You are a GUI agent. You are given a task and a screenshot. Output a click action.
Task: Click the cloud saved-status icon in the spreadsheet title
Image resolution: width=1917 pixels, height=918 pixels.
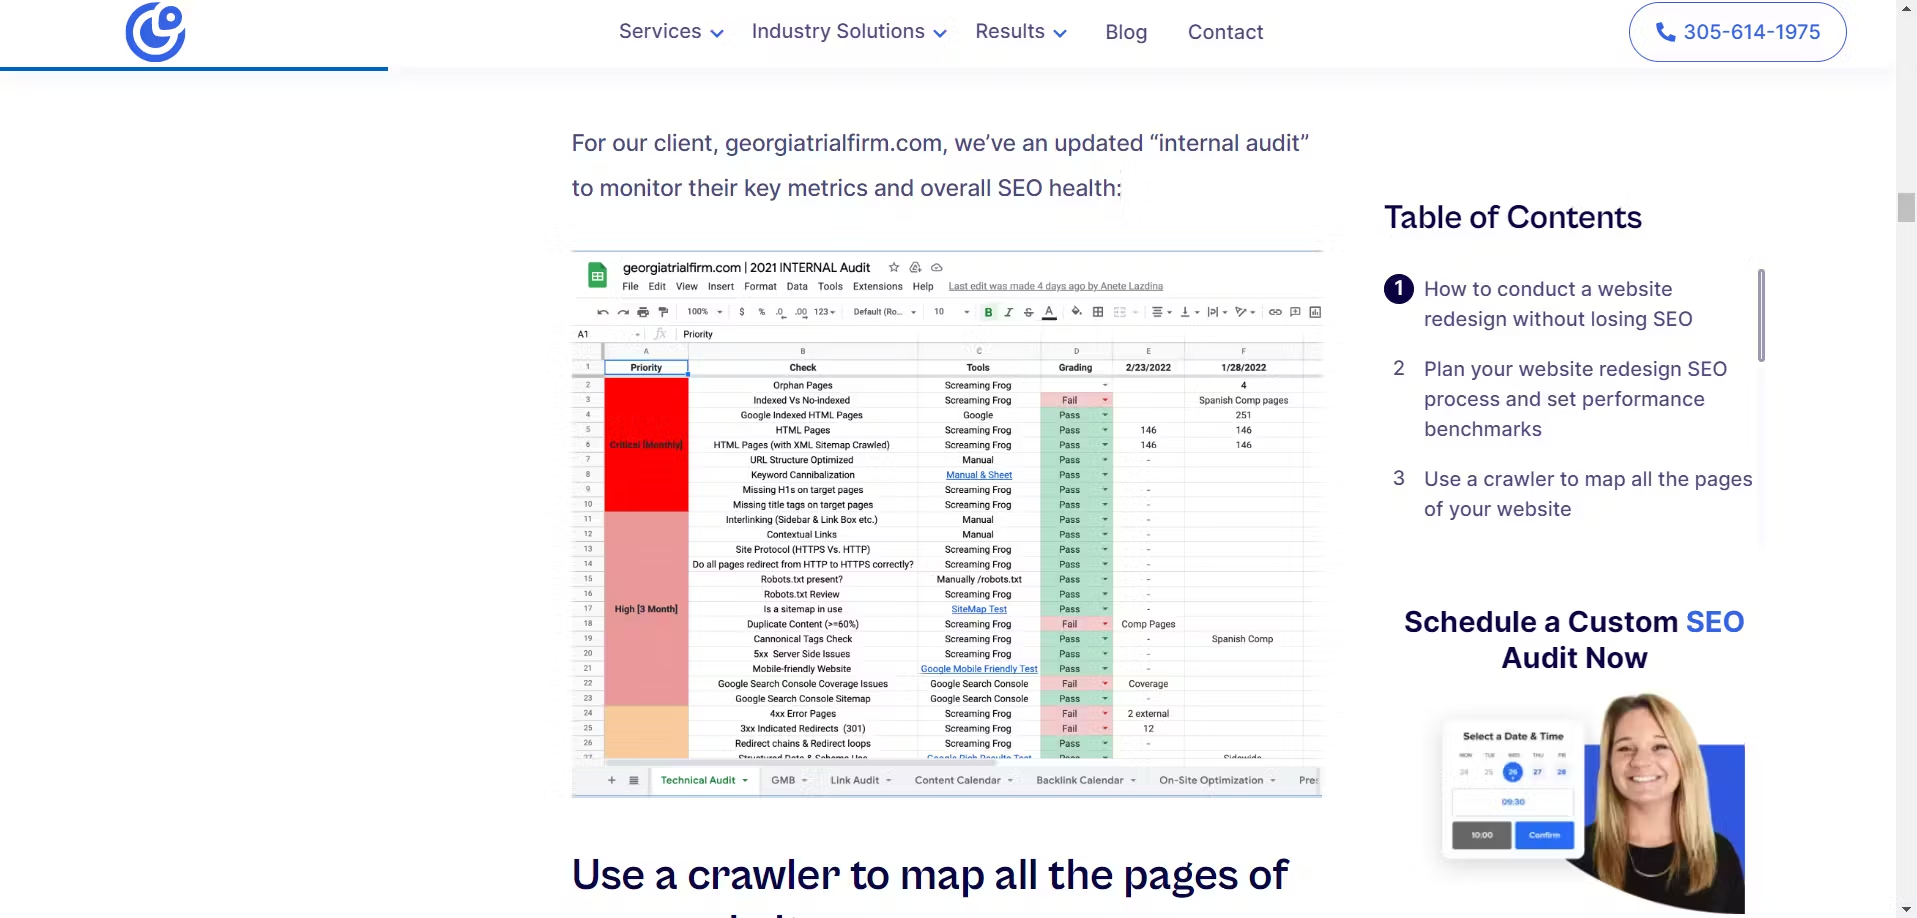click(937, 268)
